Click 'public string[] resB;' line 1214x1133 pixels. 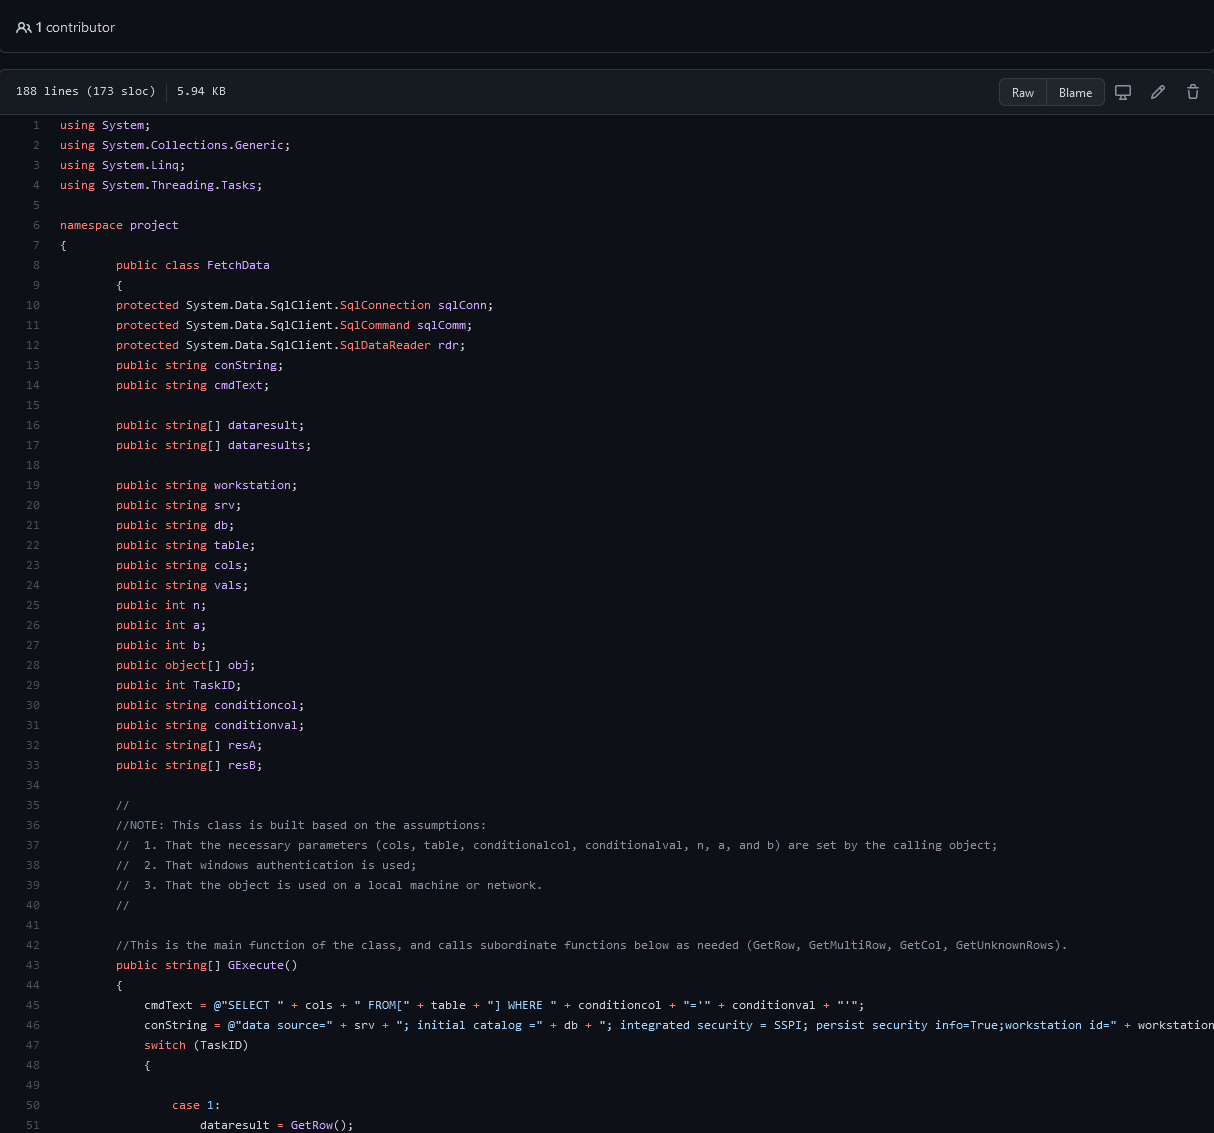tap(189, 765)
